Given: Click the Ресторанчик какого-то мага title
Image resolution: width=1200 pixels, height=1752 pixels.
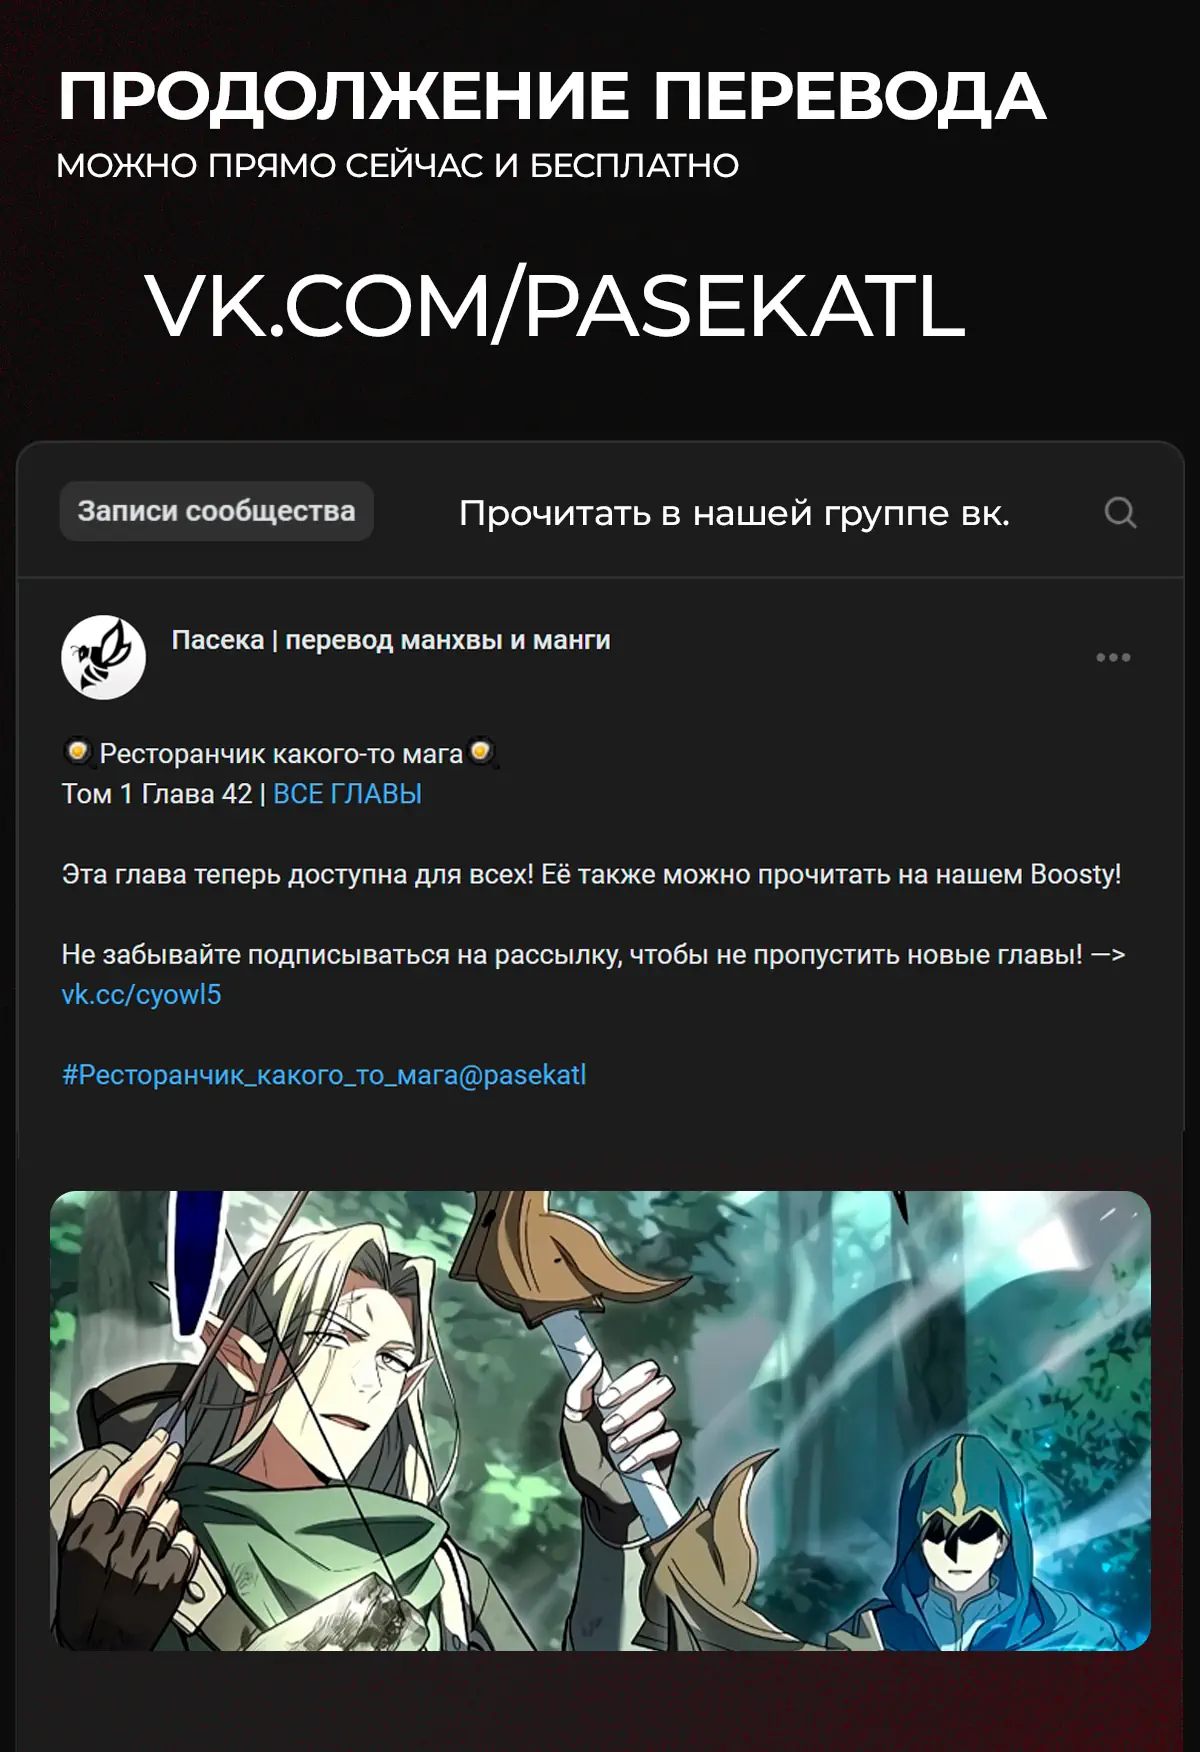Looking at the screenshot, I should (x=281, y=753).
